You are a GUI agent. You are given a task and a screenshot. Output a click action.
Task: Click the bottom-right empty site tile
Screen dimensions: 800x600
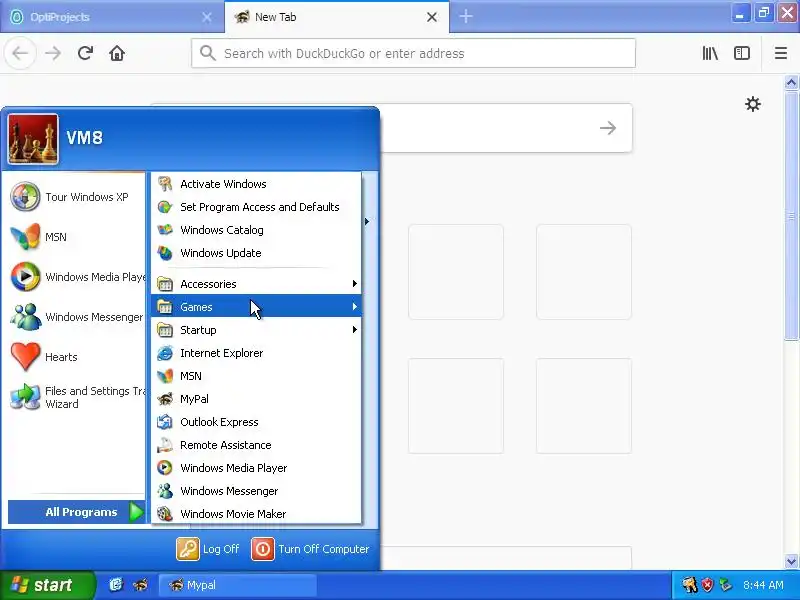point(584,406)
